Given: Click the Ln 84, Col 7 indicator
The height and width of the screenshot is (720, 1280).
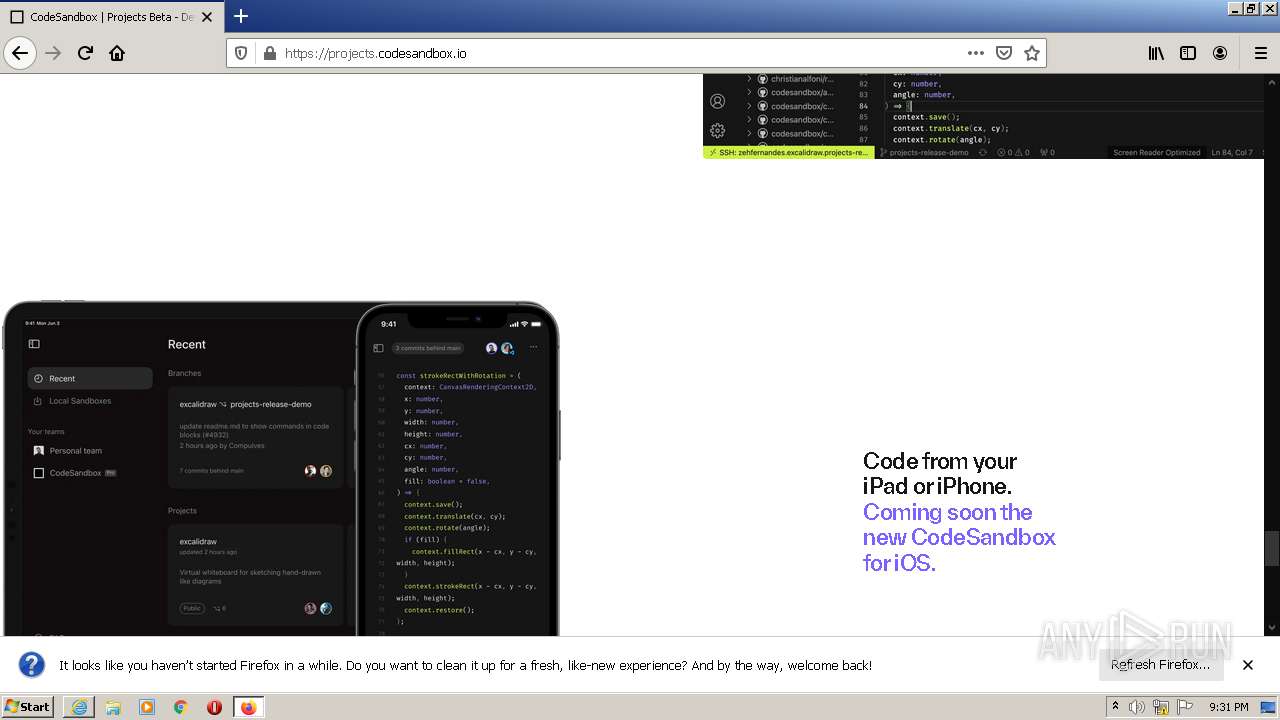Looking at the screenshot, I should tap(1232, 153).
